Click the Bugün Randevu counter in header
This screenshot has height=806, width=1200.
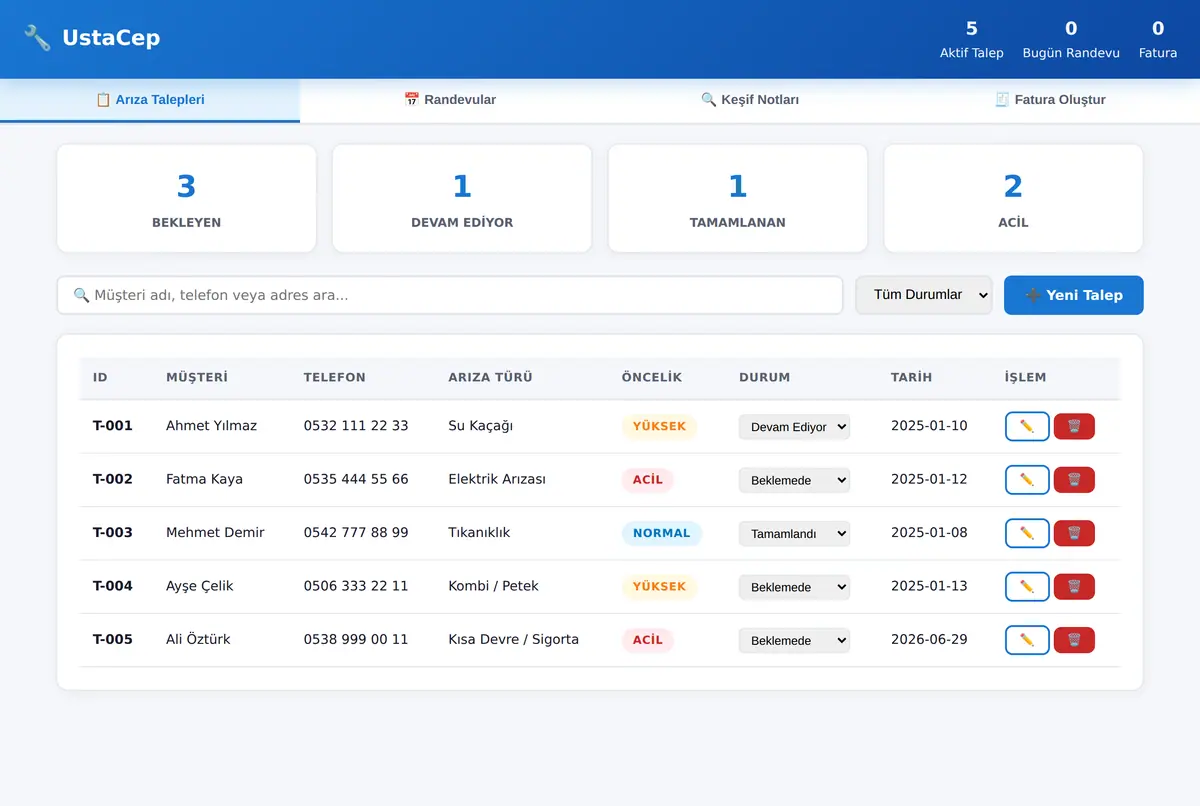(x=1071, y=39)
